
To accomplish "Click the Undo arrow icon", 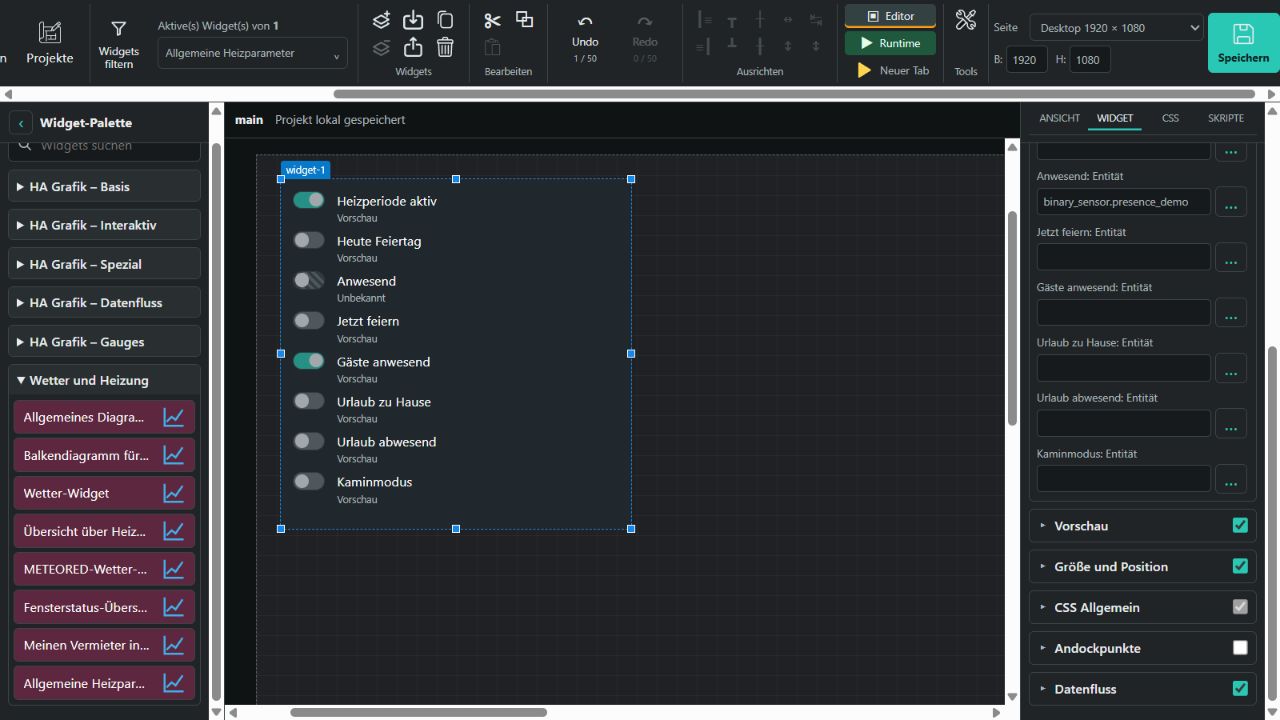I will coord(585,21).
